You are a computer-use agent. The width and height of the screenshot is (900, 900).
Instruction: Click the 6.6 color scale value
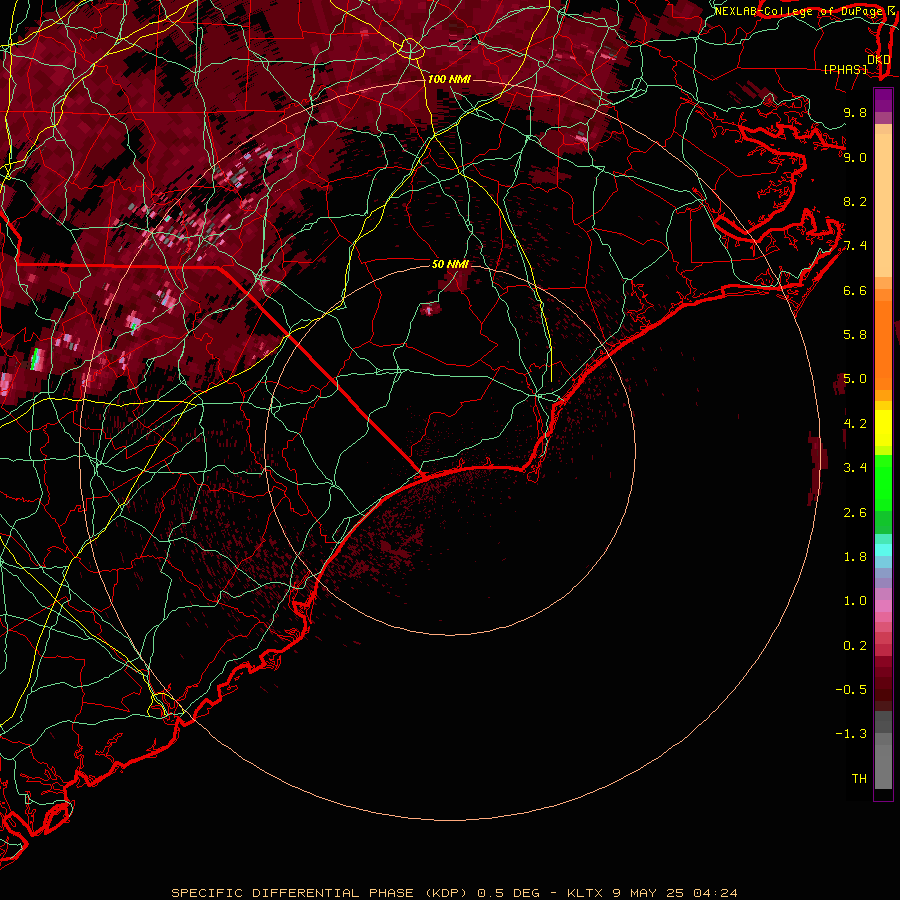point(855,290)
